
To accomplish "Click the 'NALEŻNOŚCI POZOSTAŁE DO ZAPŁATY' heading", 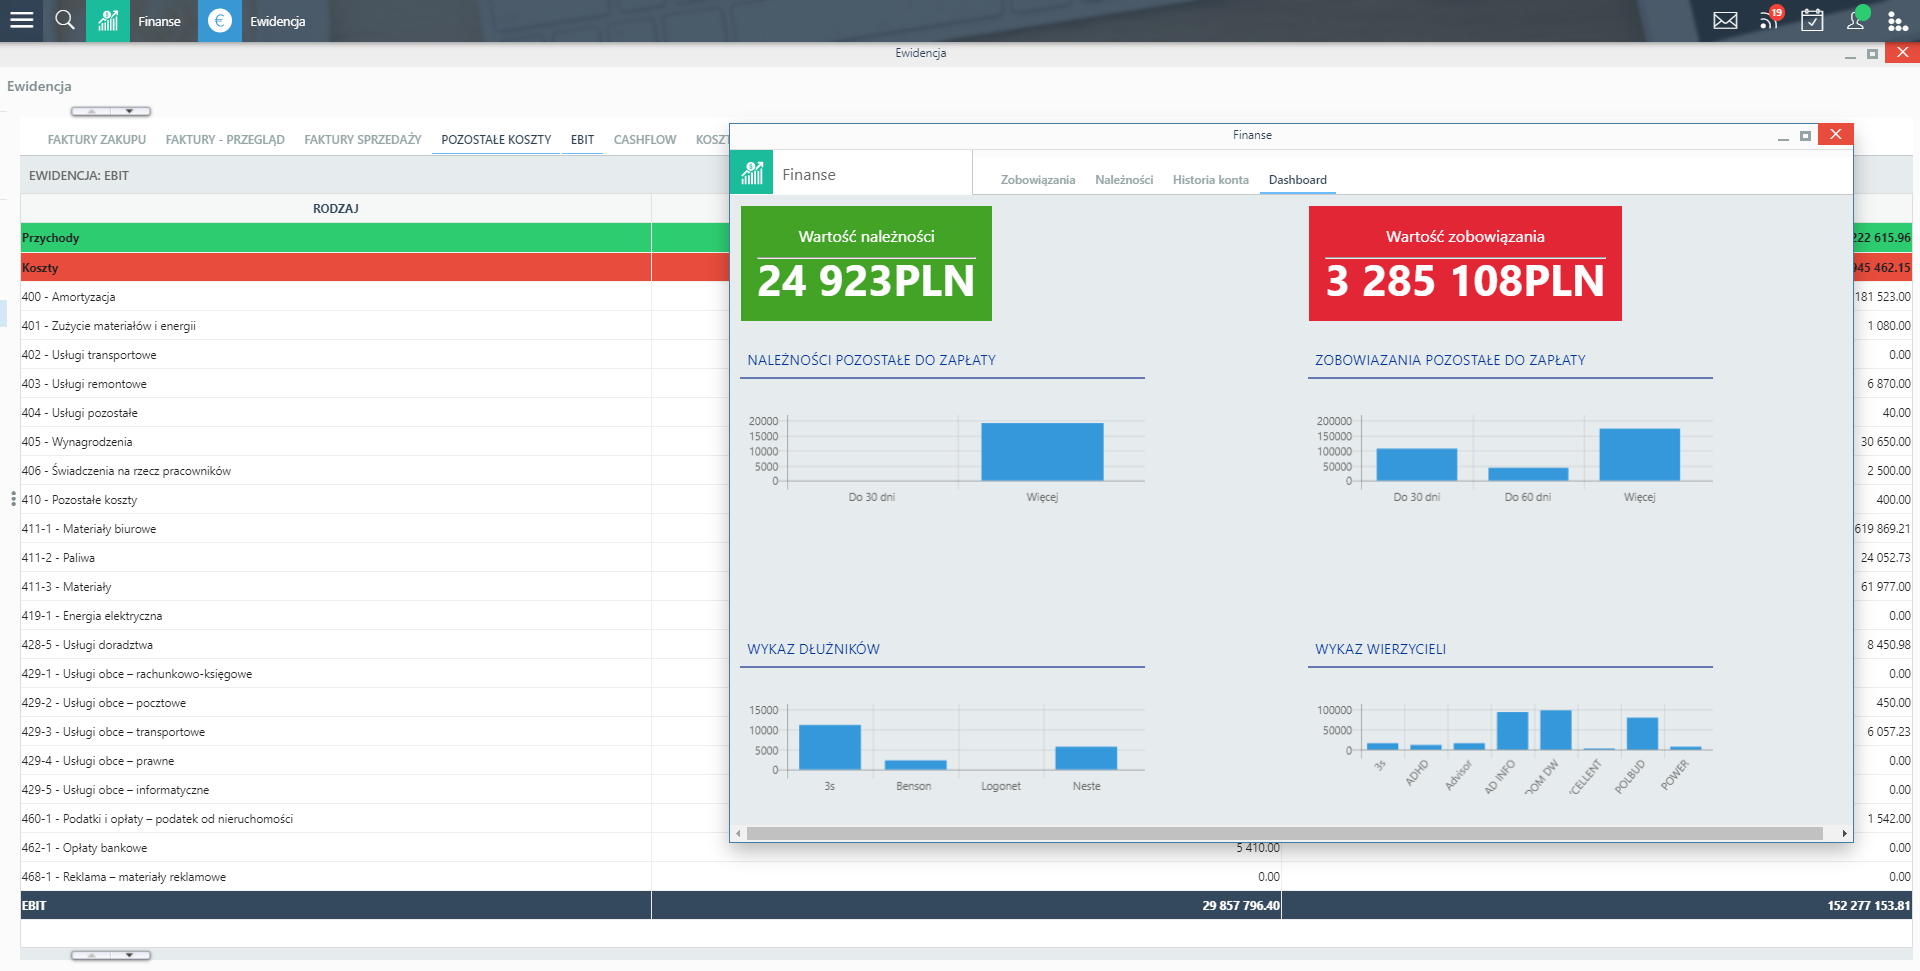I will point(872,360).
